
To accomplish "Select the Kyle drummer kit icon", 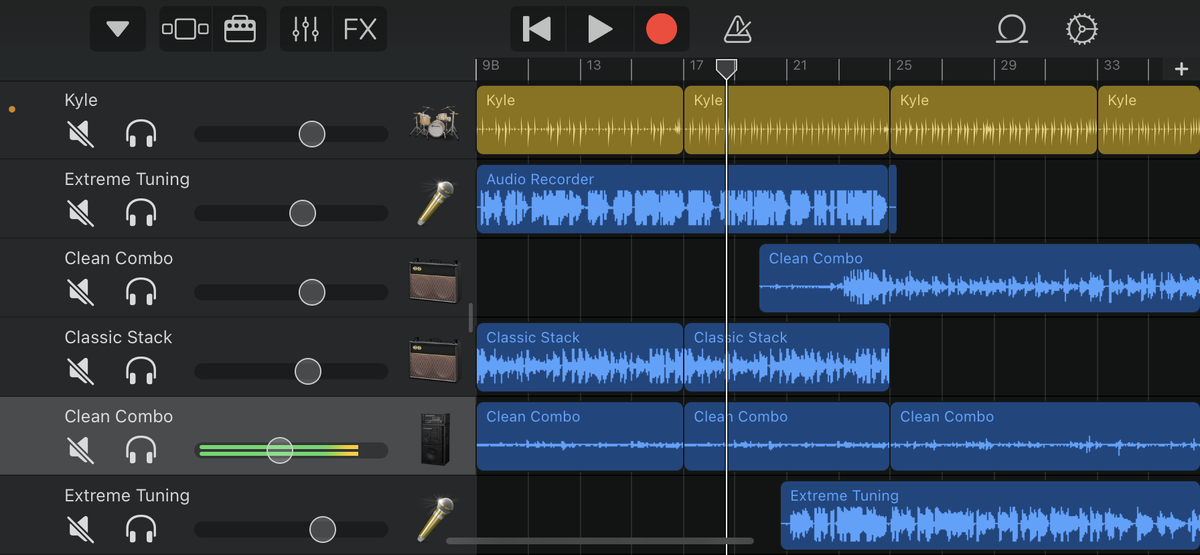I will coord(435,123).
